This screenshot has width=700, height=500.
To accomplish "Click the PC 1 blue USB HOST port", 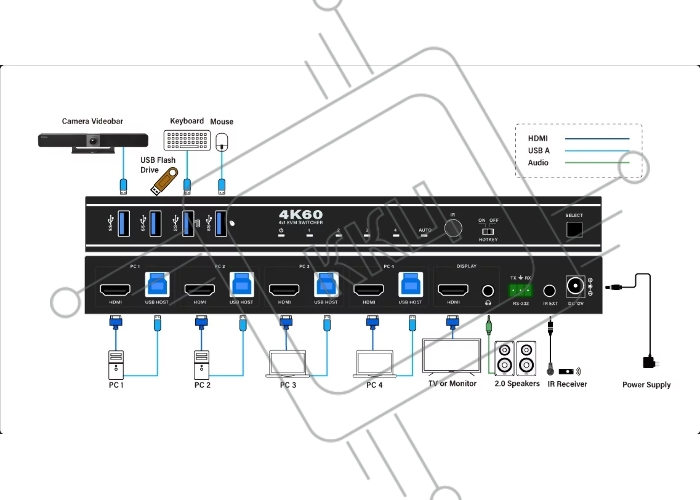I will pyautogui.click(x=157, y=284).
